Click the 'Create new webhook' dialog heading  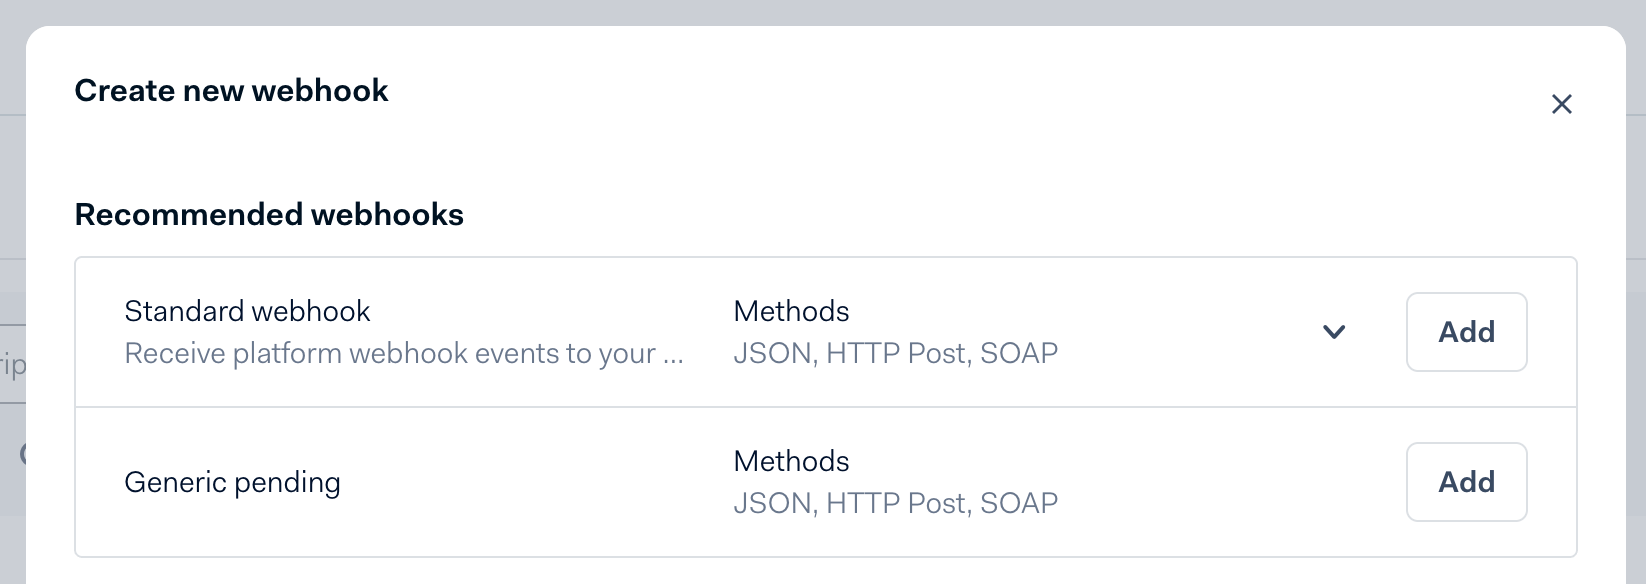point(231,91)
